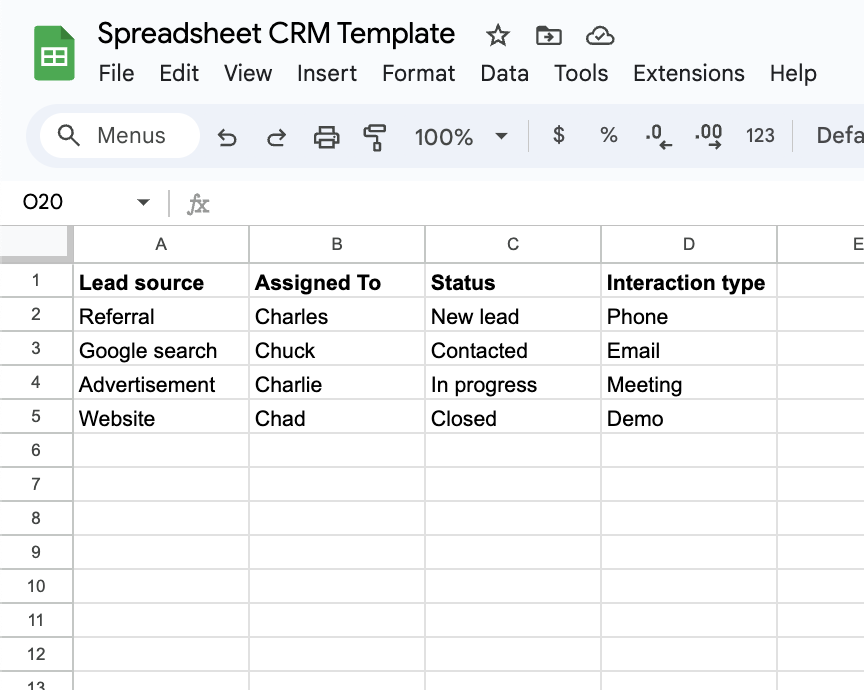
Task: Print the spreadsheet
Action: click(327, 137)
